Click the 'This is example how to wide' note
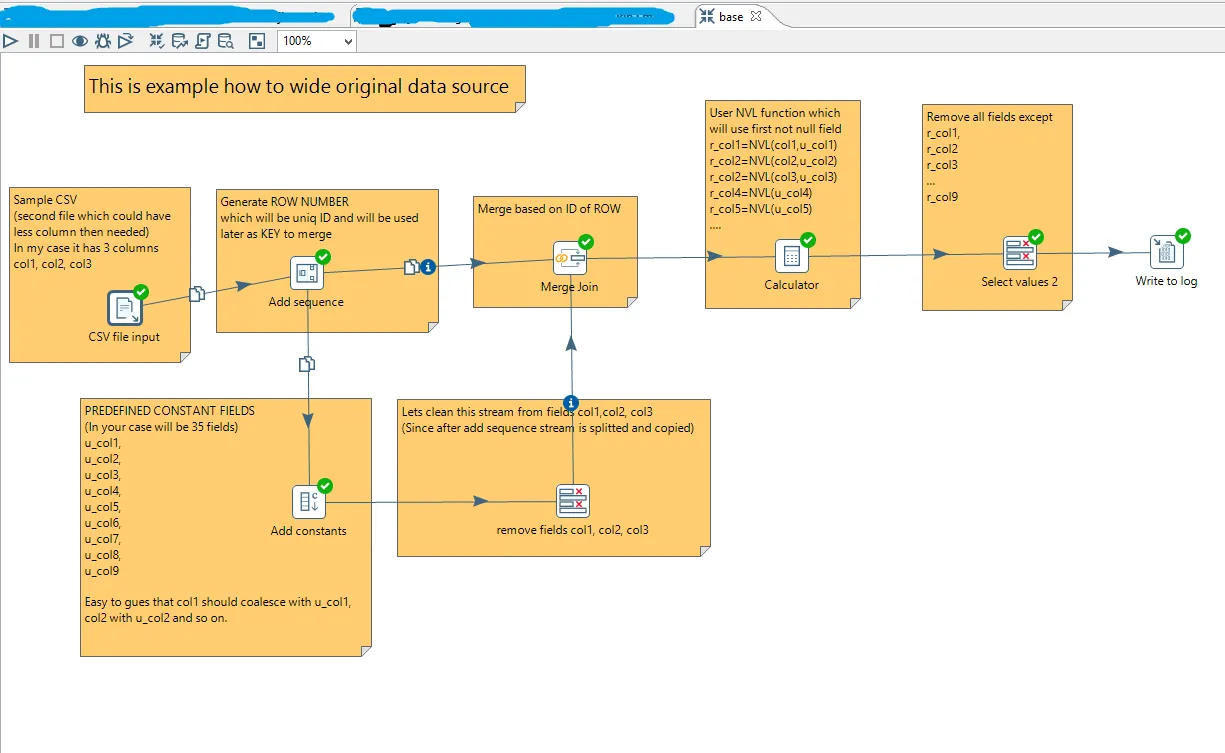1225x753 pixels. (304, 87)
